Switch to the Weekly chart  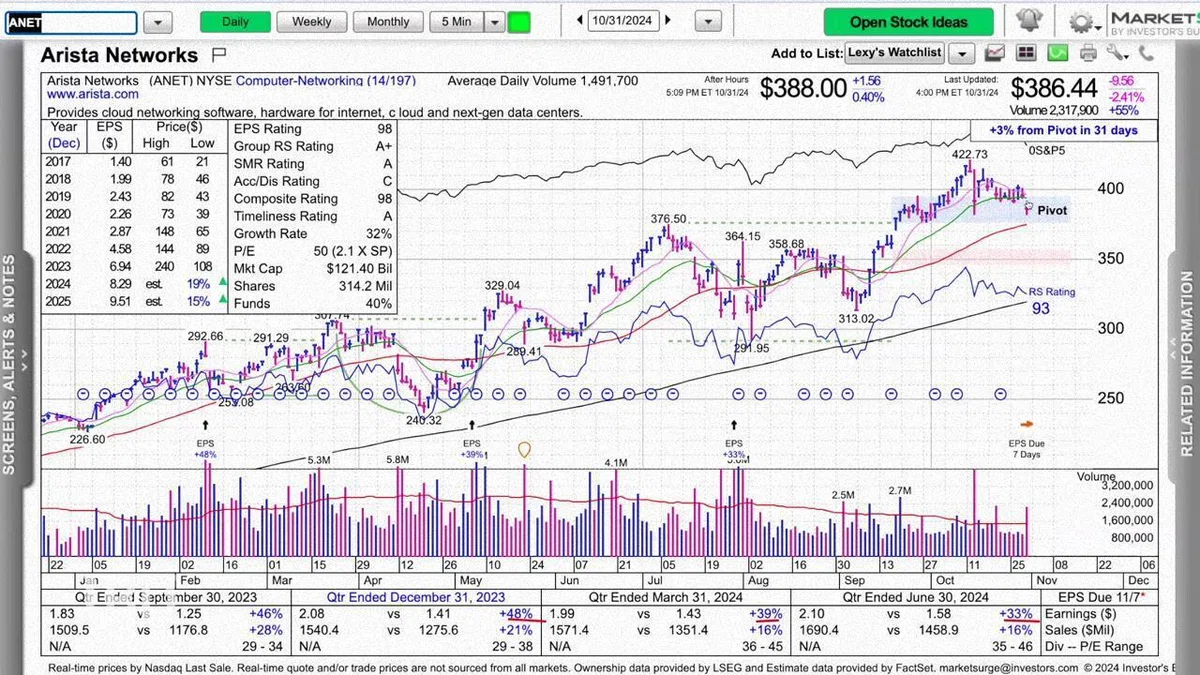point(311,22)
